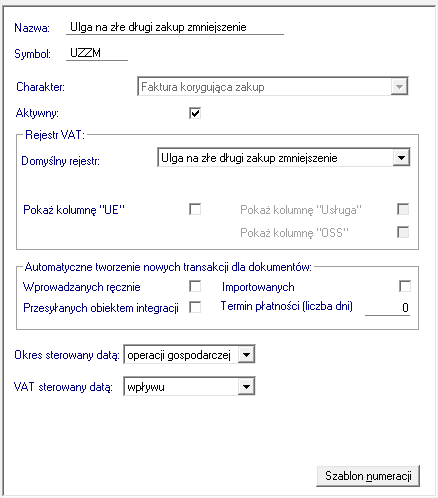Enable Pokaż kolumnę "UE" checkbox
Viewport: 438px width, 498px height.
195,209
